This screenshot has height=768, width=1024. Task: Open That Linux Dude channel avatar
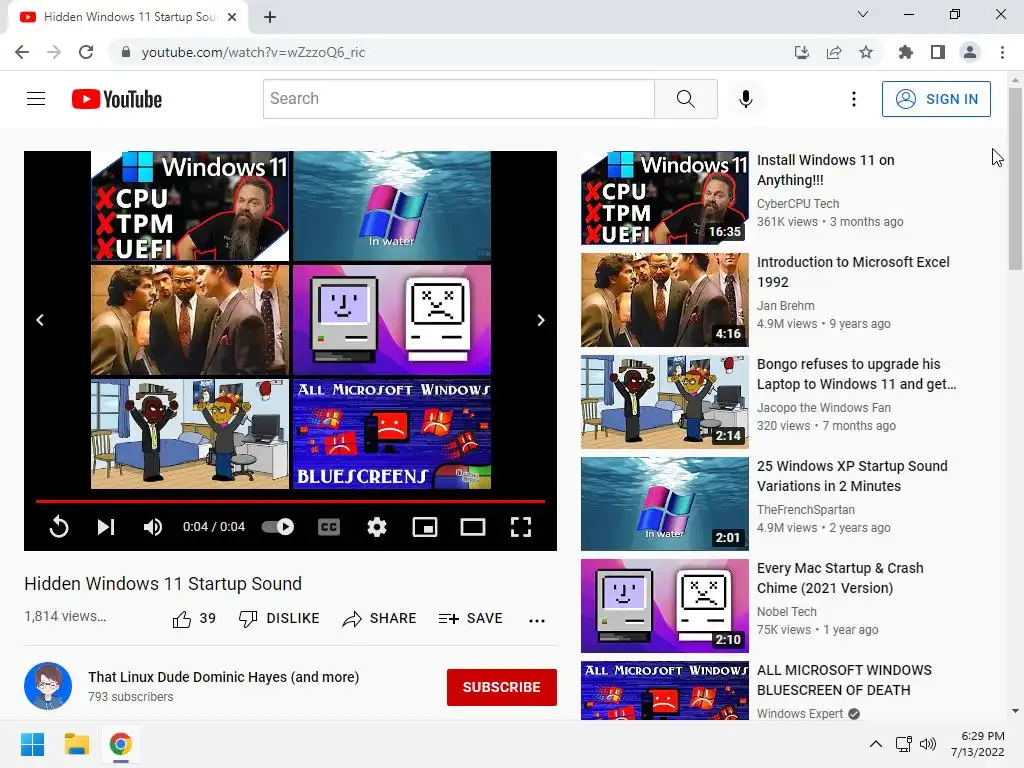point(48,686)
